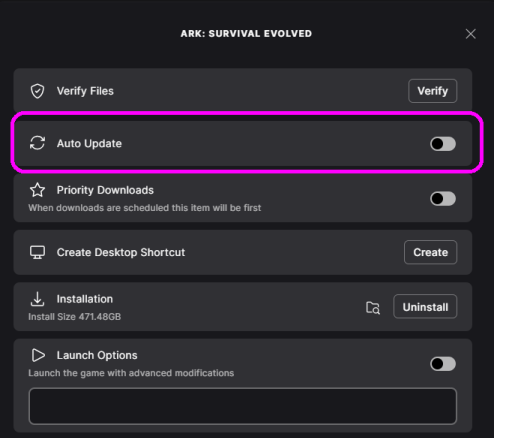Click the download arrow icon beside Installation
Image resolution: width=511 pixels, height=438 pixels.
tap(37, 299)
